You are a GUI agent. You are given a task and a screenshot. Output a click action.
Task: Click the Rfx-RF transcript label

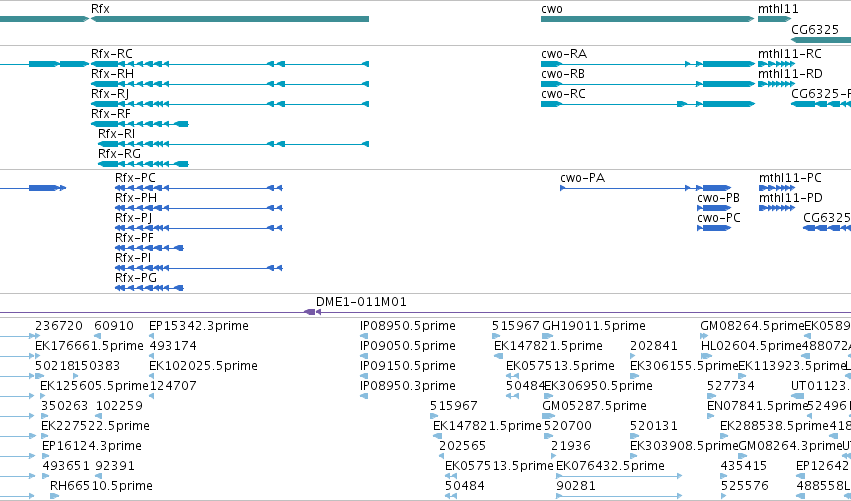pyautogui.click(x=111, y=113)
